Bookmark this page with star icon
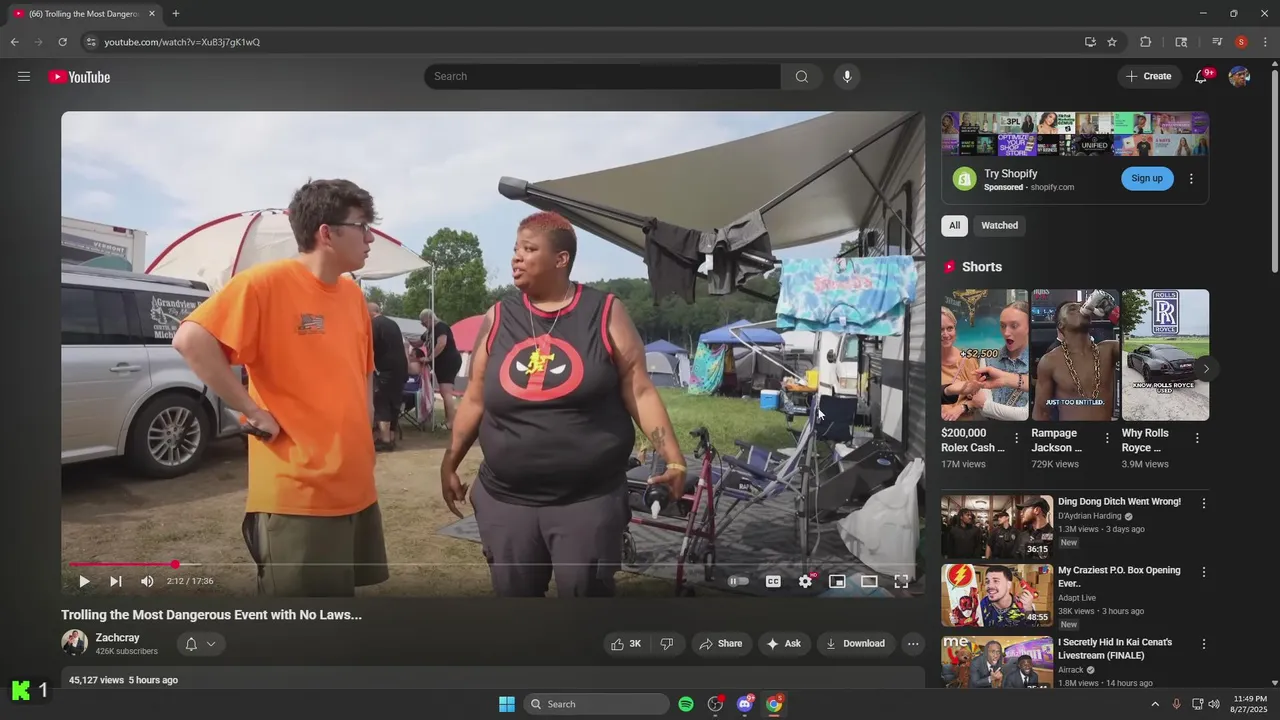 click(x=1112, y=42)
